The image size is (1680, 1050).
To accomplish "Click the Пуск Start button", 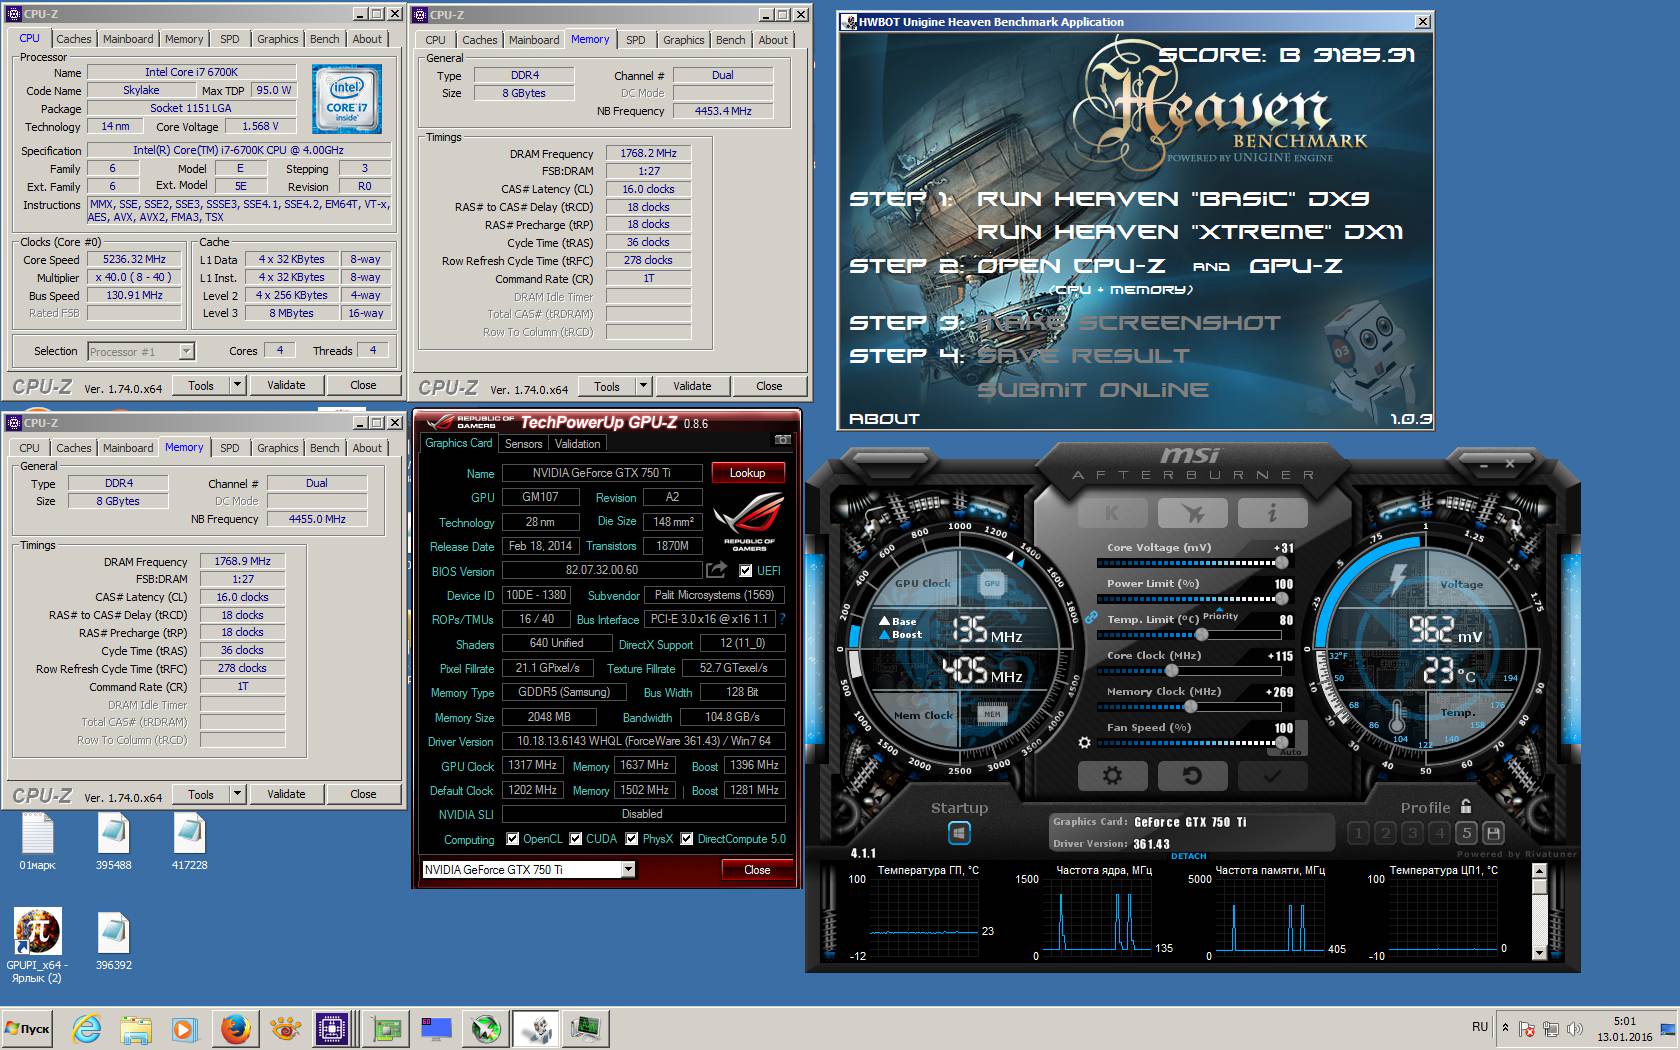I will [x=29, y=1028].
